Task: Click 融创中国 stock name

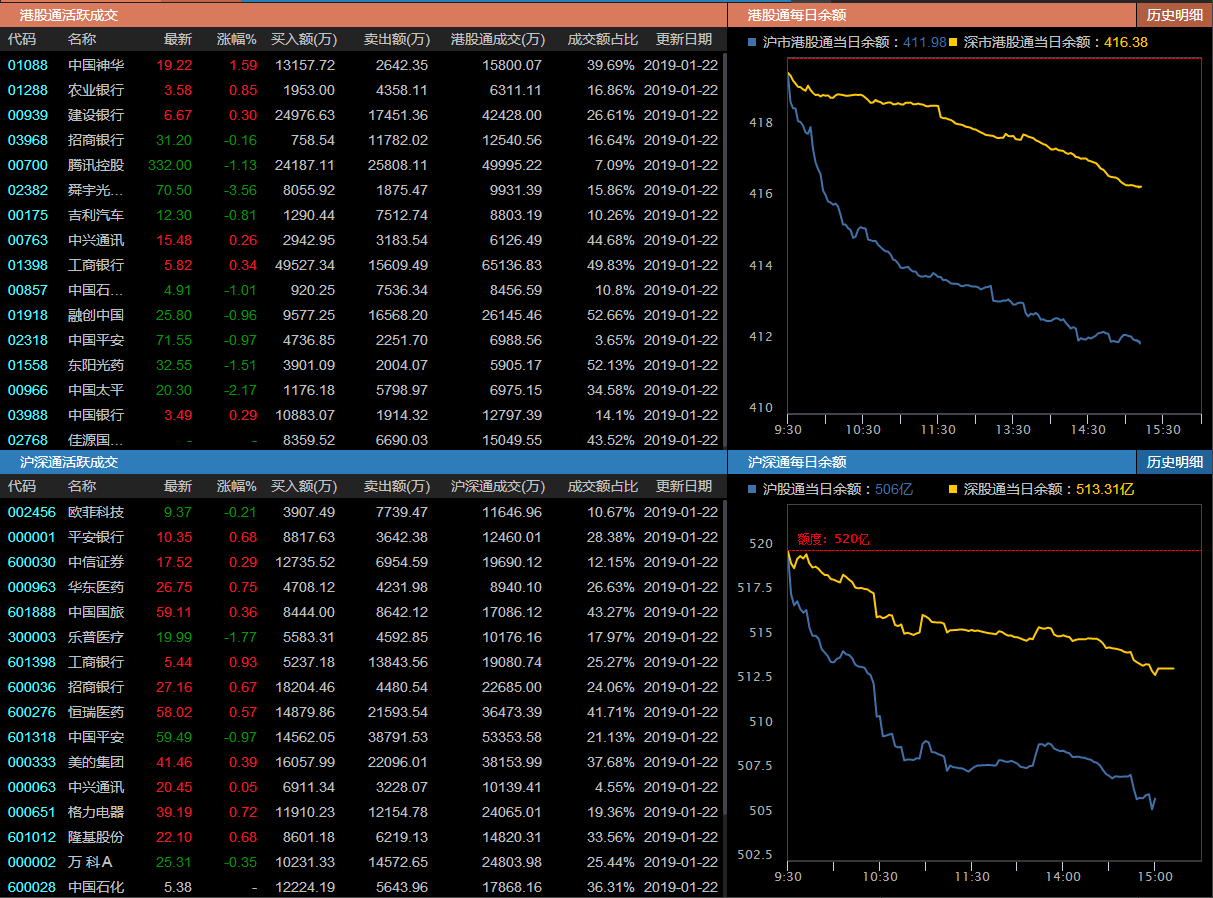Action: 96,315
